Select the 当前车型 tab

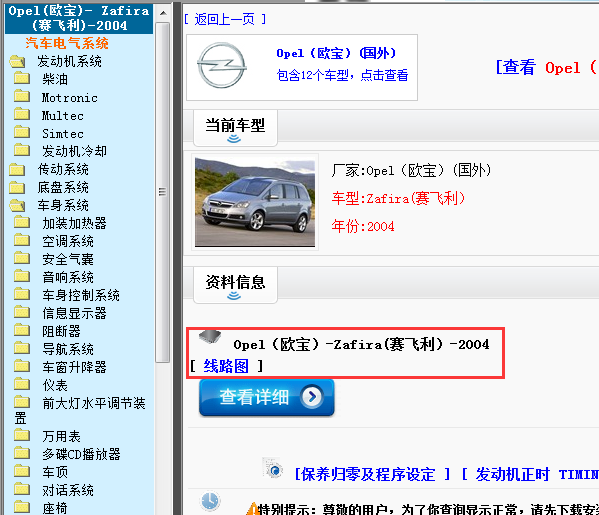(235, 128)
